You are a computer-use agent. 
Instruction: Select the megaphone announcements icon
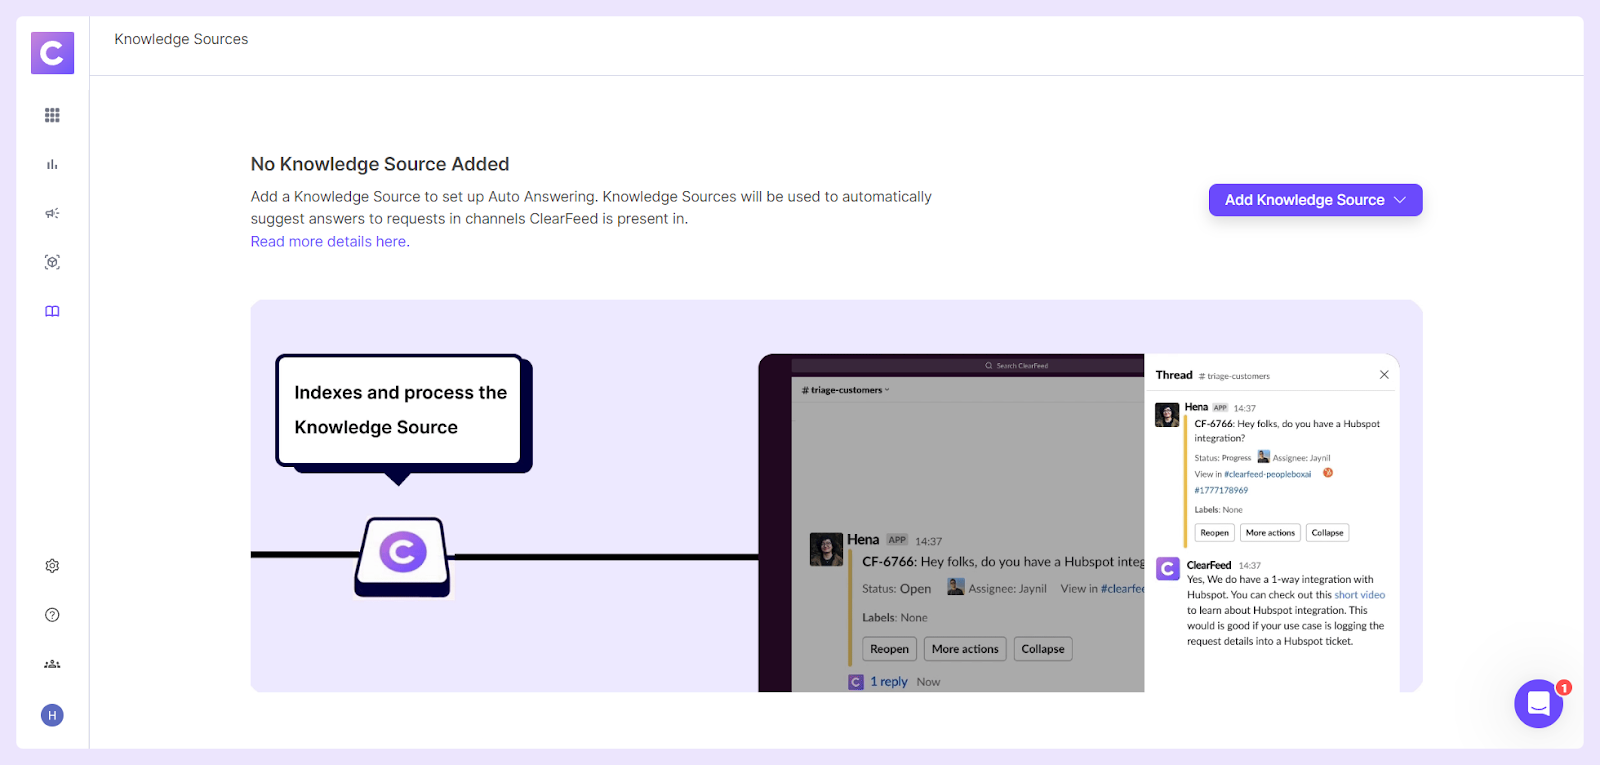click(52, 213)
